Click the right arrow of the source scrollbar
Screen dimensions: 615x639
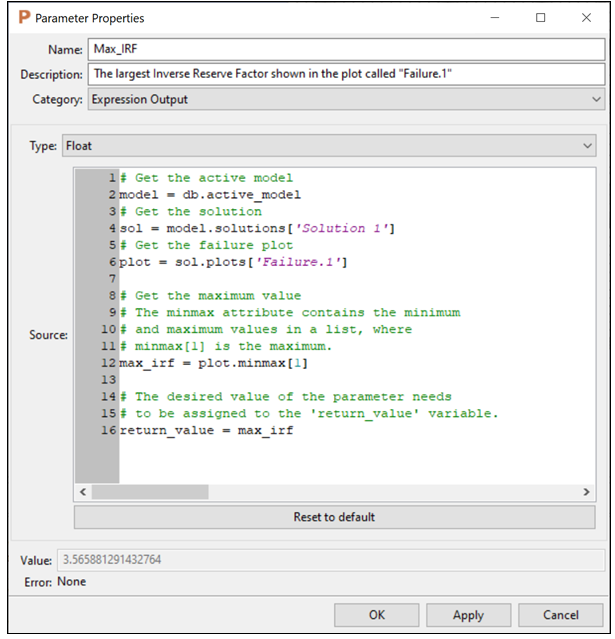[x=586, y=492]
